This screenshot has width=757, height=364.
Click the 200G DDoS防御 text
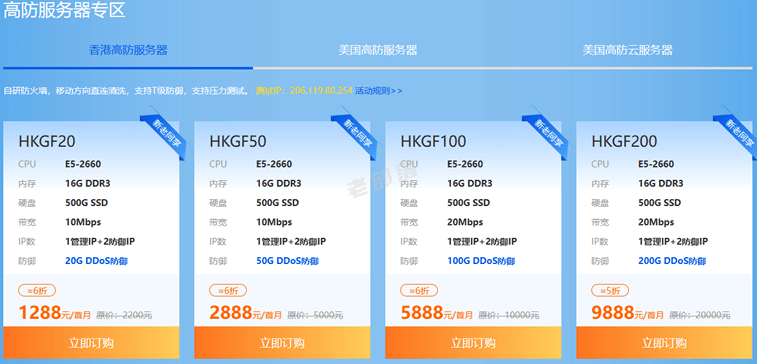(x=672, y=261)
